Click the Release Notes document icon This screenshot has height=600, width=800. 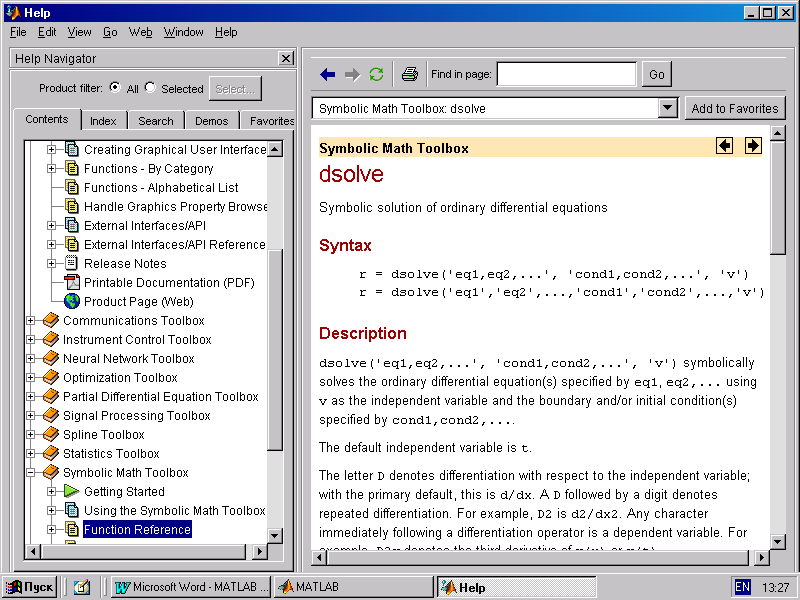click(x=72, y=263)
